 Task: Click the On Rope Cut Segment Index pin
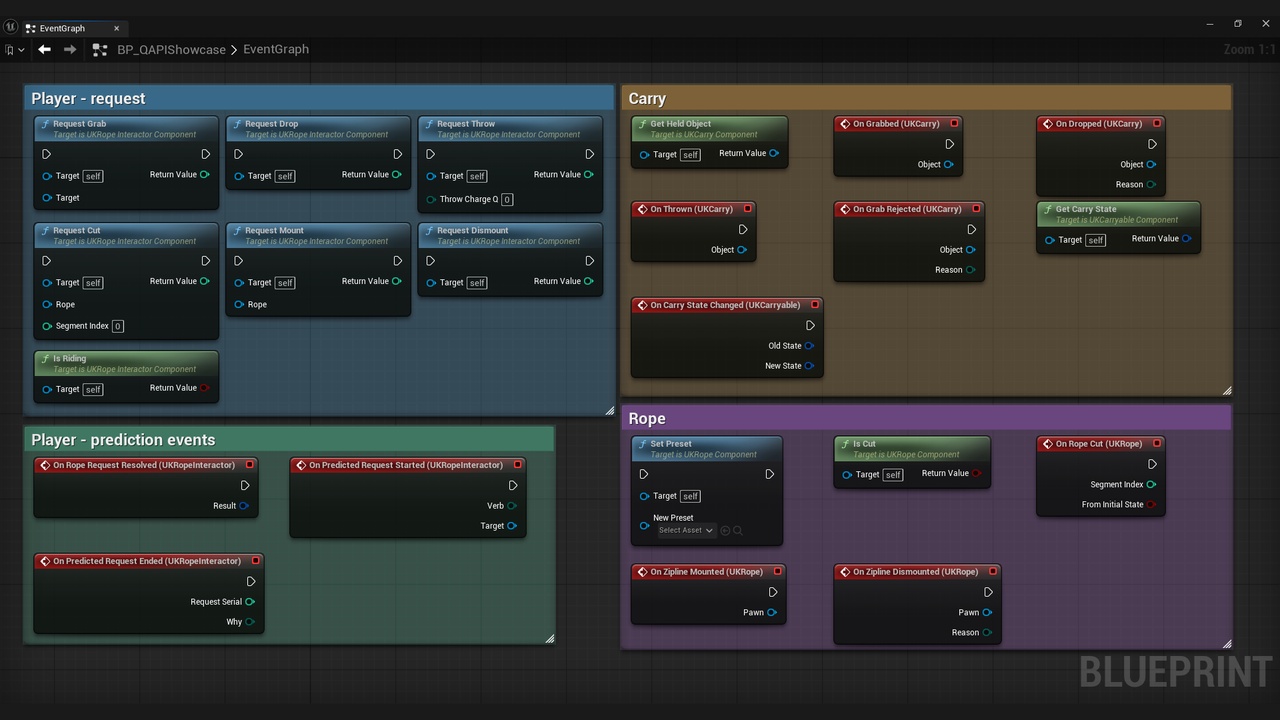point(1151,484)
